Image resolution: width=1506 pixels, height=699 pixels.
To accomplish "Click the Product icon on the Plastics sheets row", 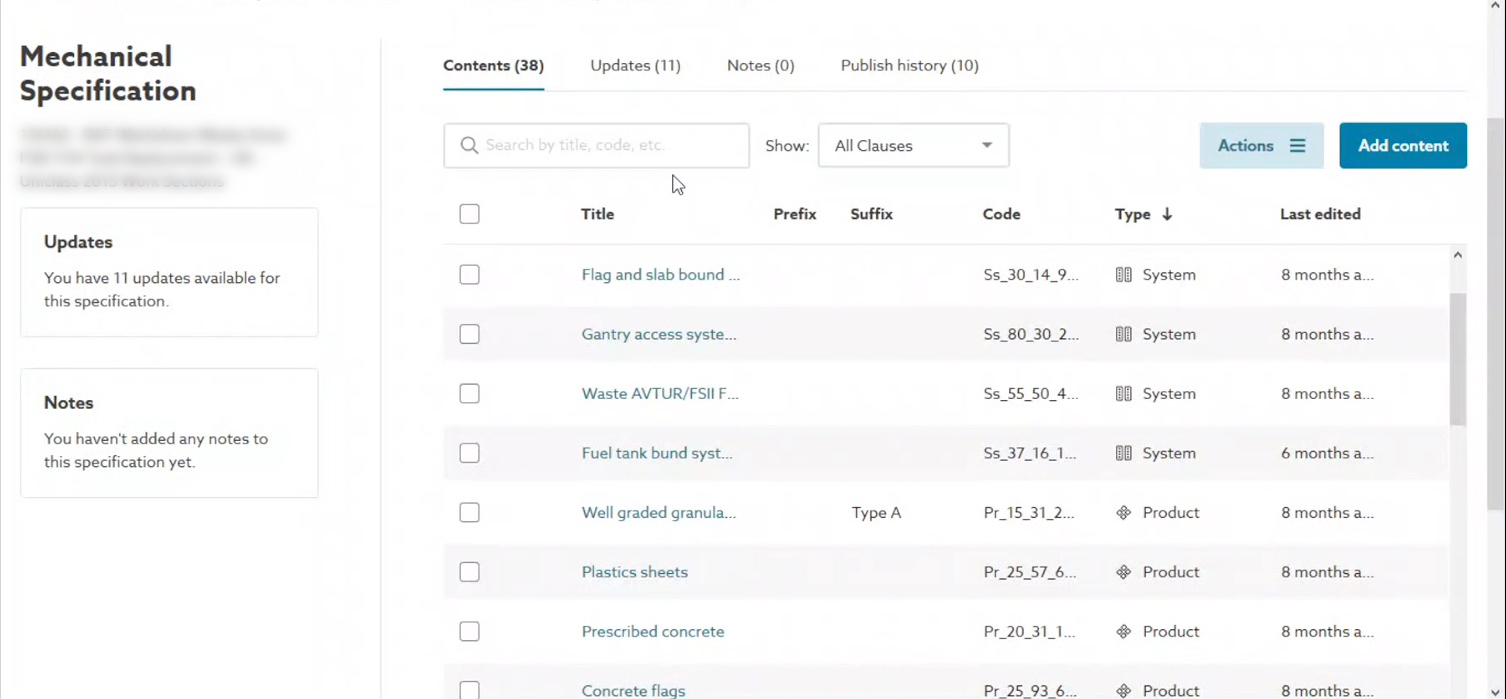I will click(x=1124, y=572).
